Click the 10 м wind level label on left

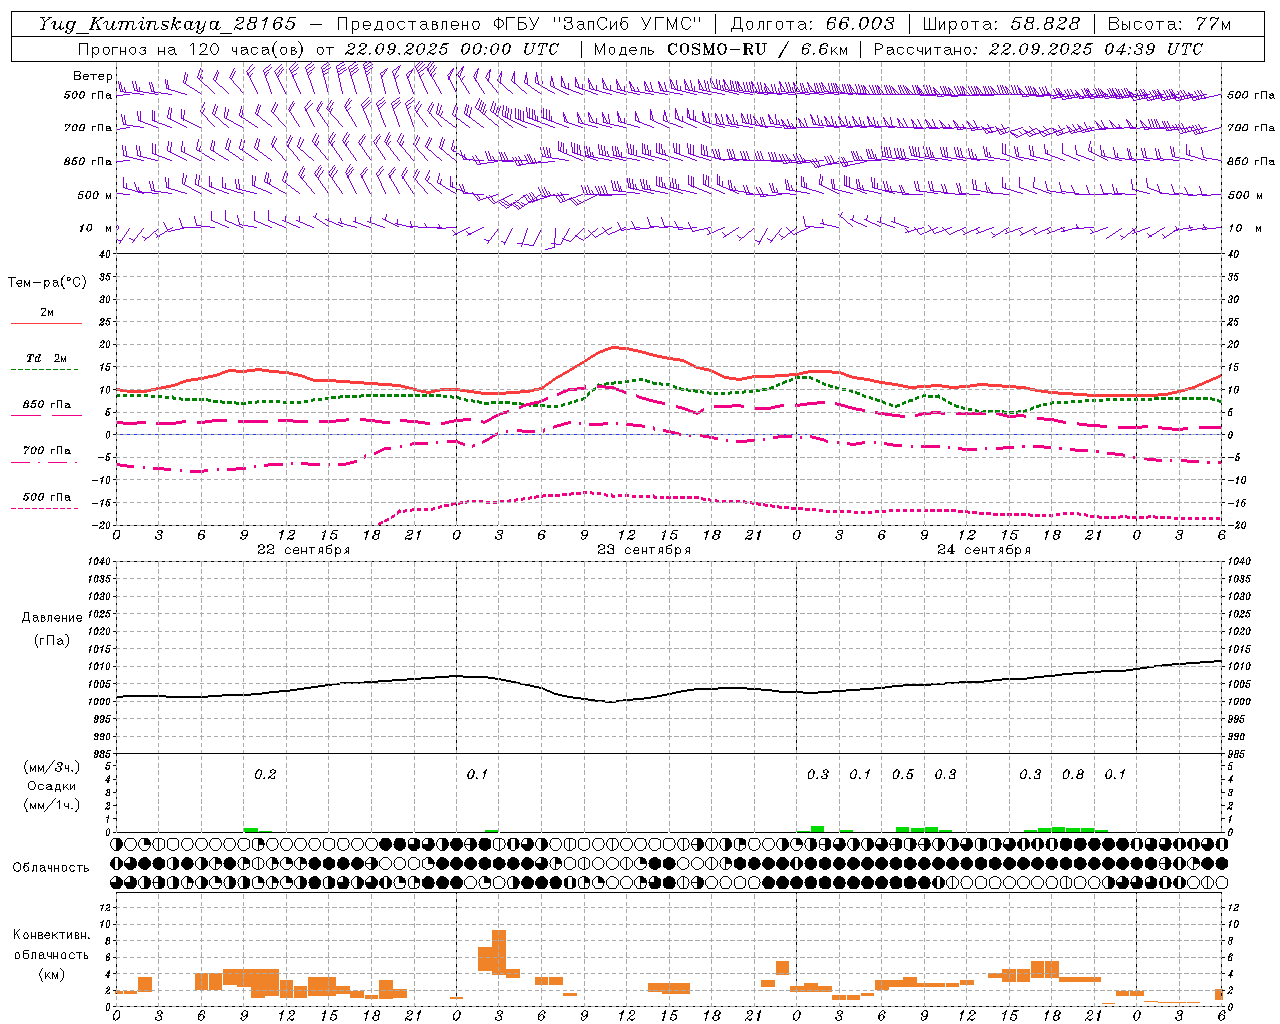96,228
